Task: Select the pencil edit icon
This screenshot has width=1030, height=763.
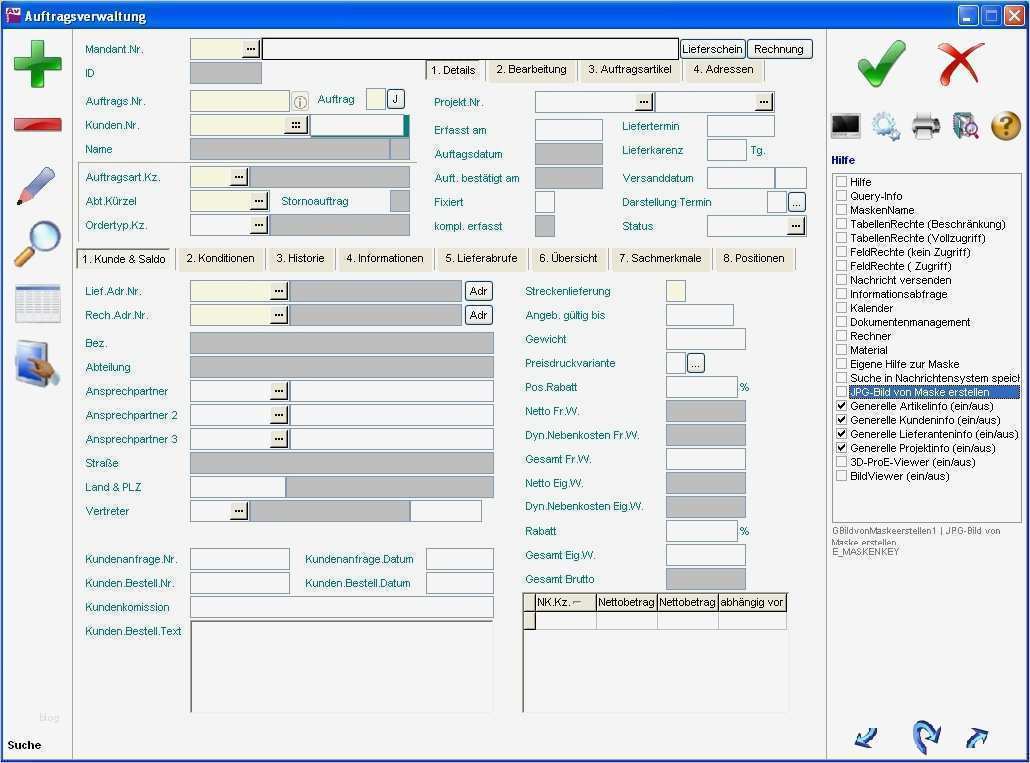Action: [36, 186]
